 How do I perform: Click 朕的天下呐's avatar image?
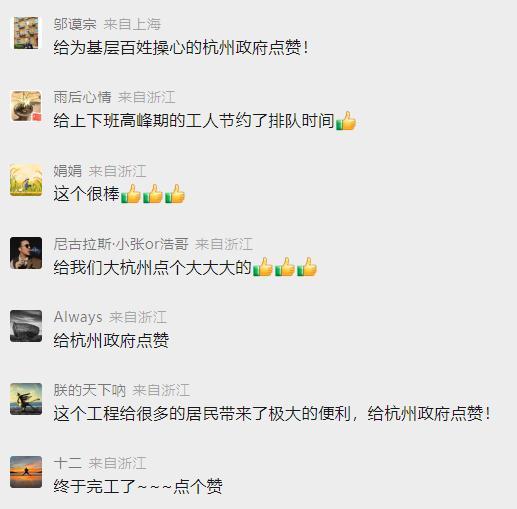pyautogui.click(x=26, y=399)
